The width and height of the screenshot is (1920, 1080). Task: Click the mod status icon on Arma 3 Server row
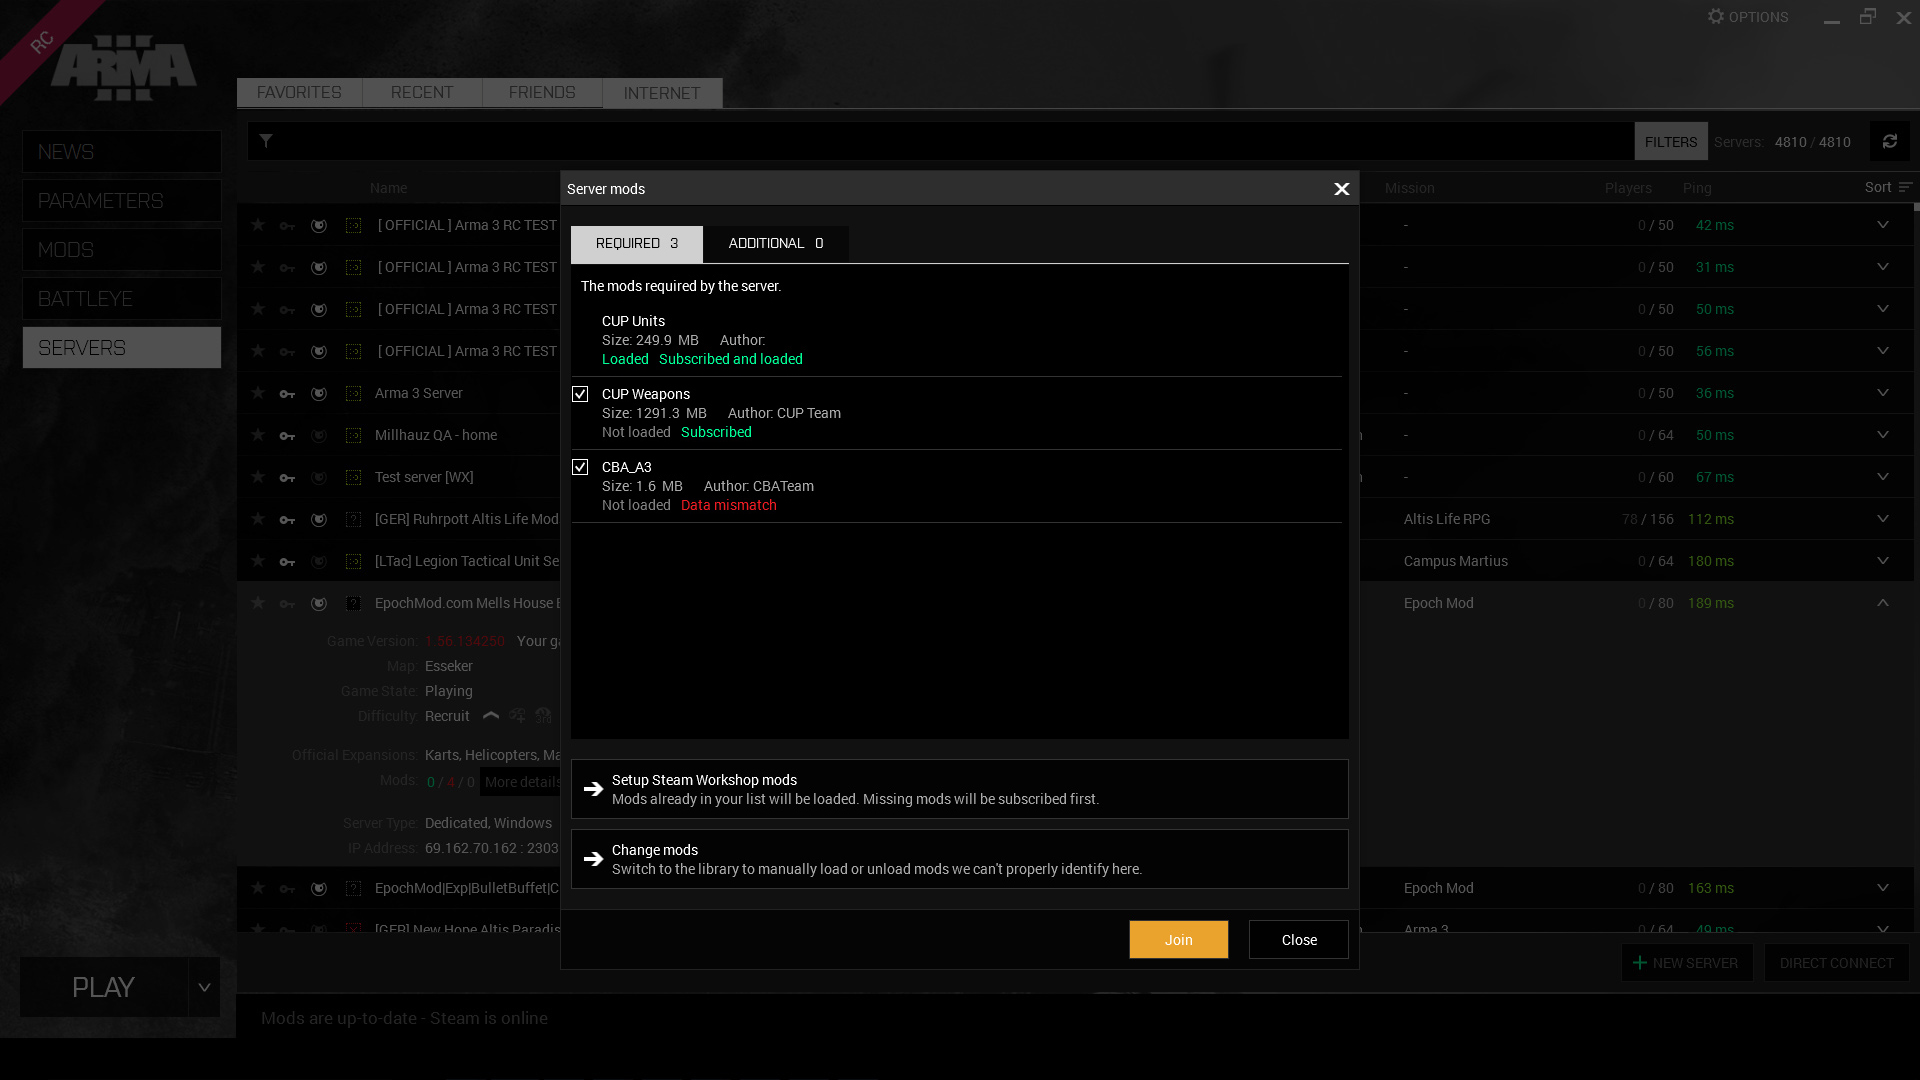(x=353, y=393)
